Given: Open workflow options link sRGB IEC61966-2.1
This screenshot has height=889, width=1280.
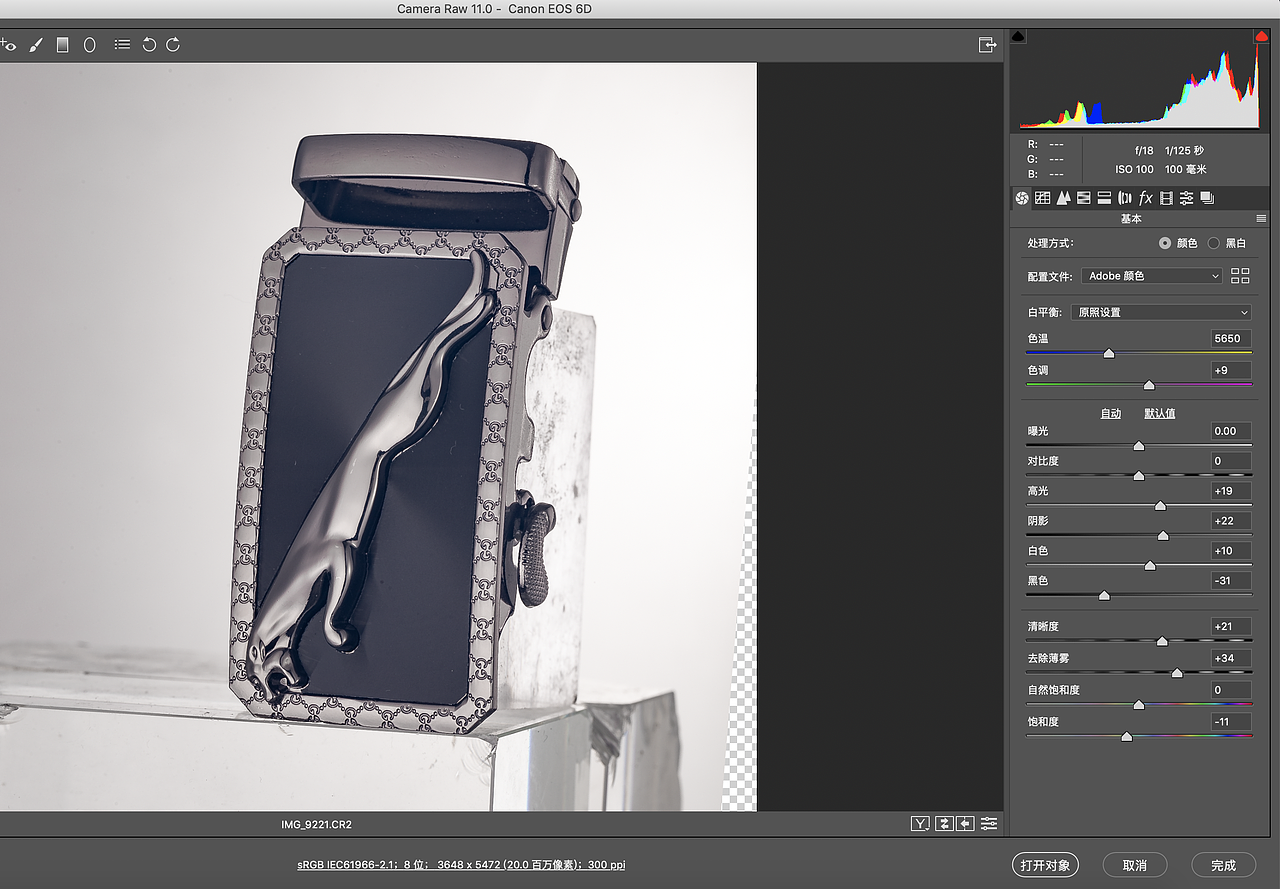Looking at the screenshot, I should pos(461,865).
